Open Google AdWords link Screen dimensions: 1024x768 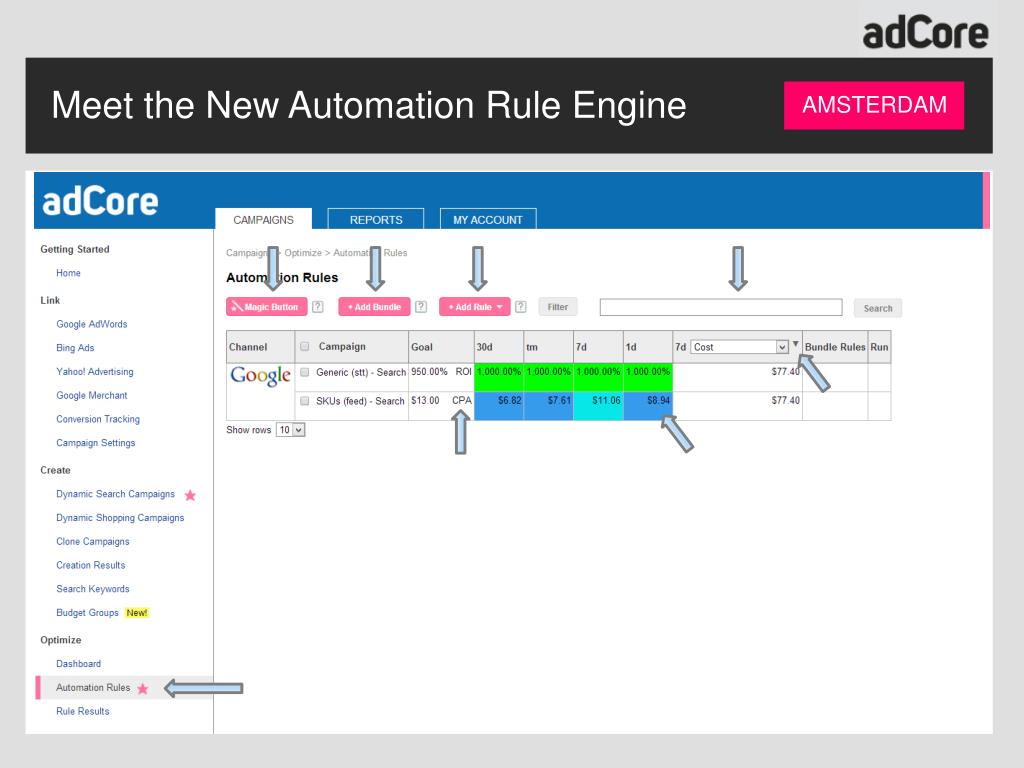coord(91,324)
